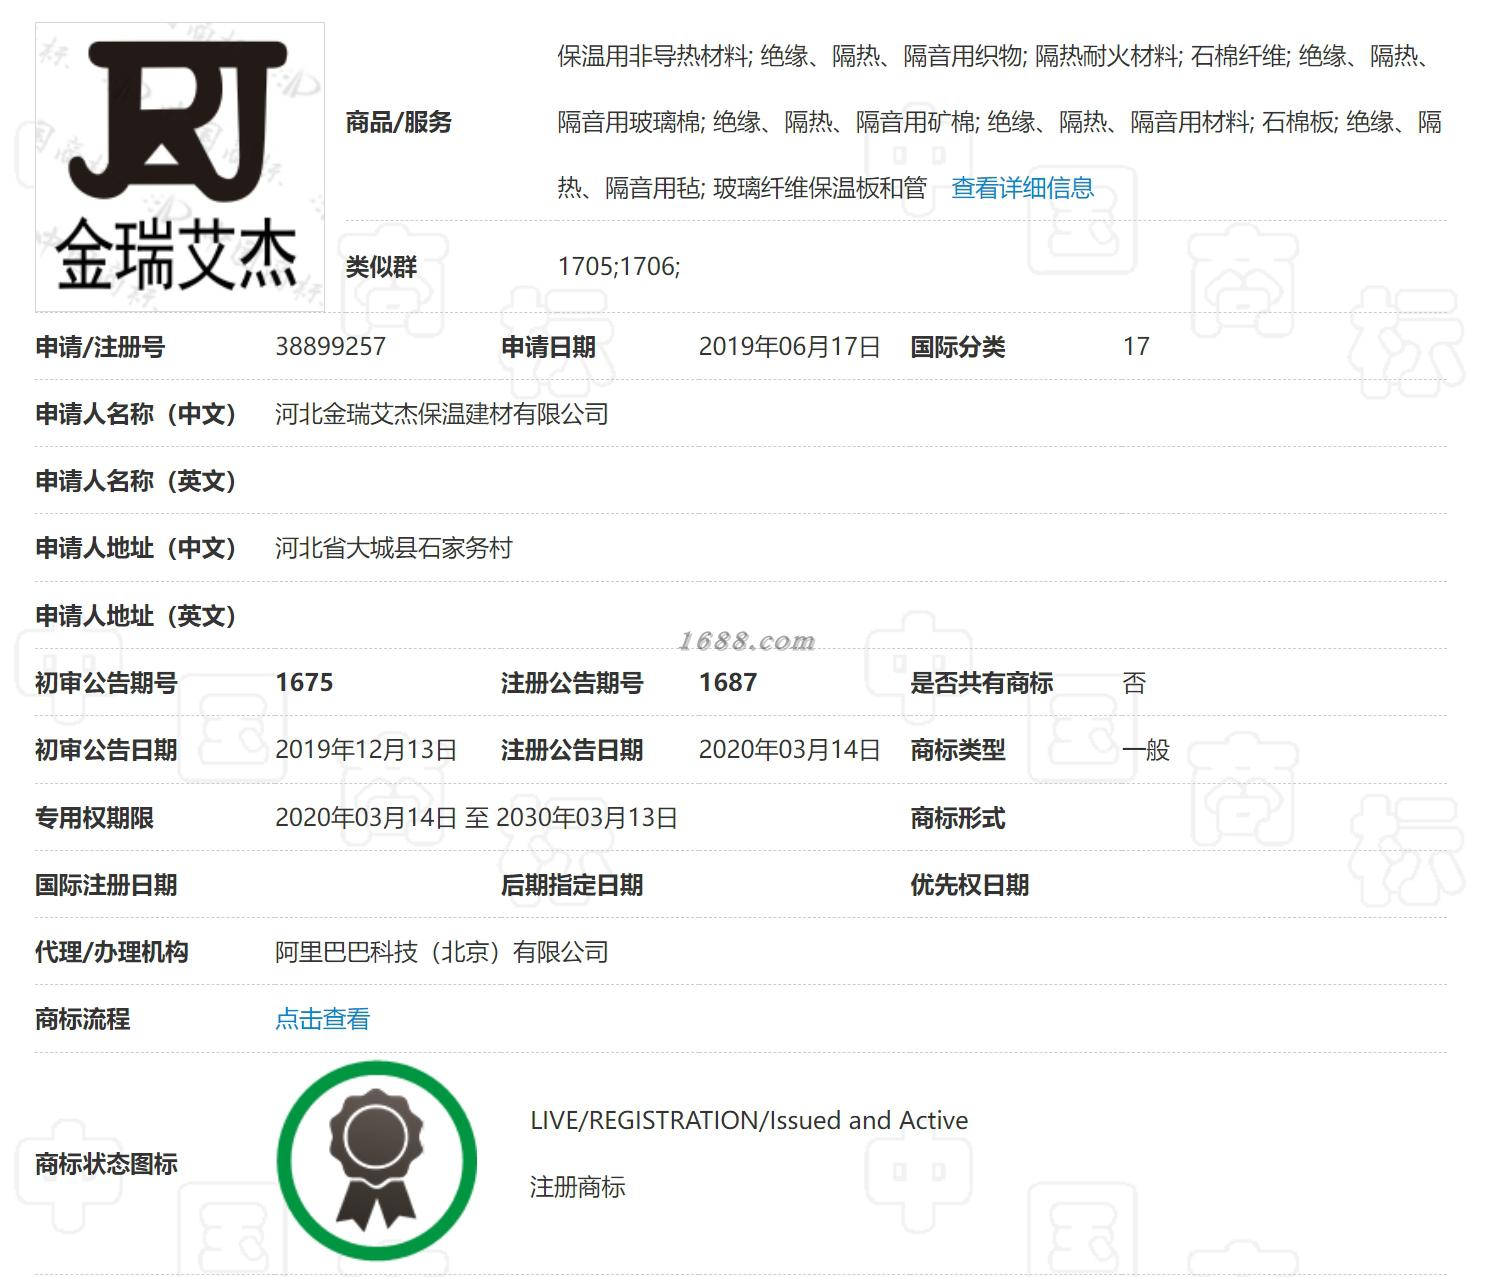Screen dimensions: 1493x1277
Task: Click the international class value 17
Action: click(x=1136, y=347)
